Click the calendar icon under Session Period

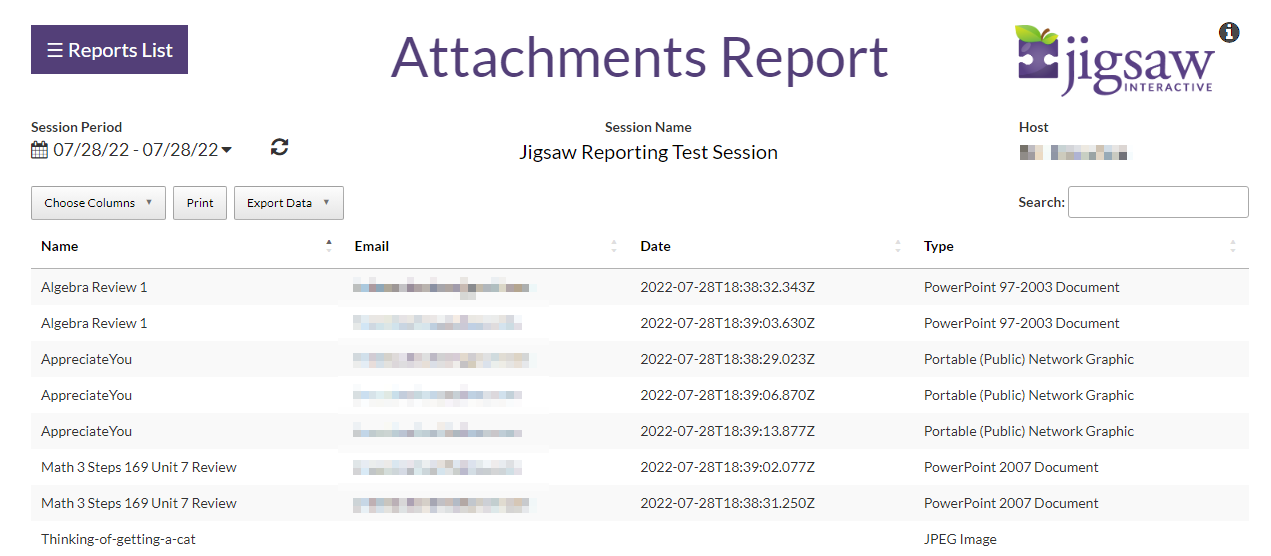point(39,150)
